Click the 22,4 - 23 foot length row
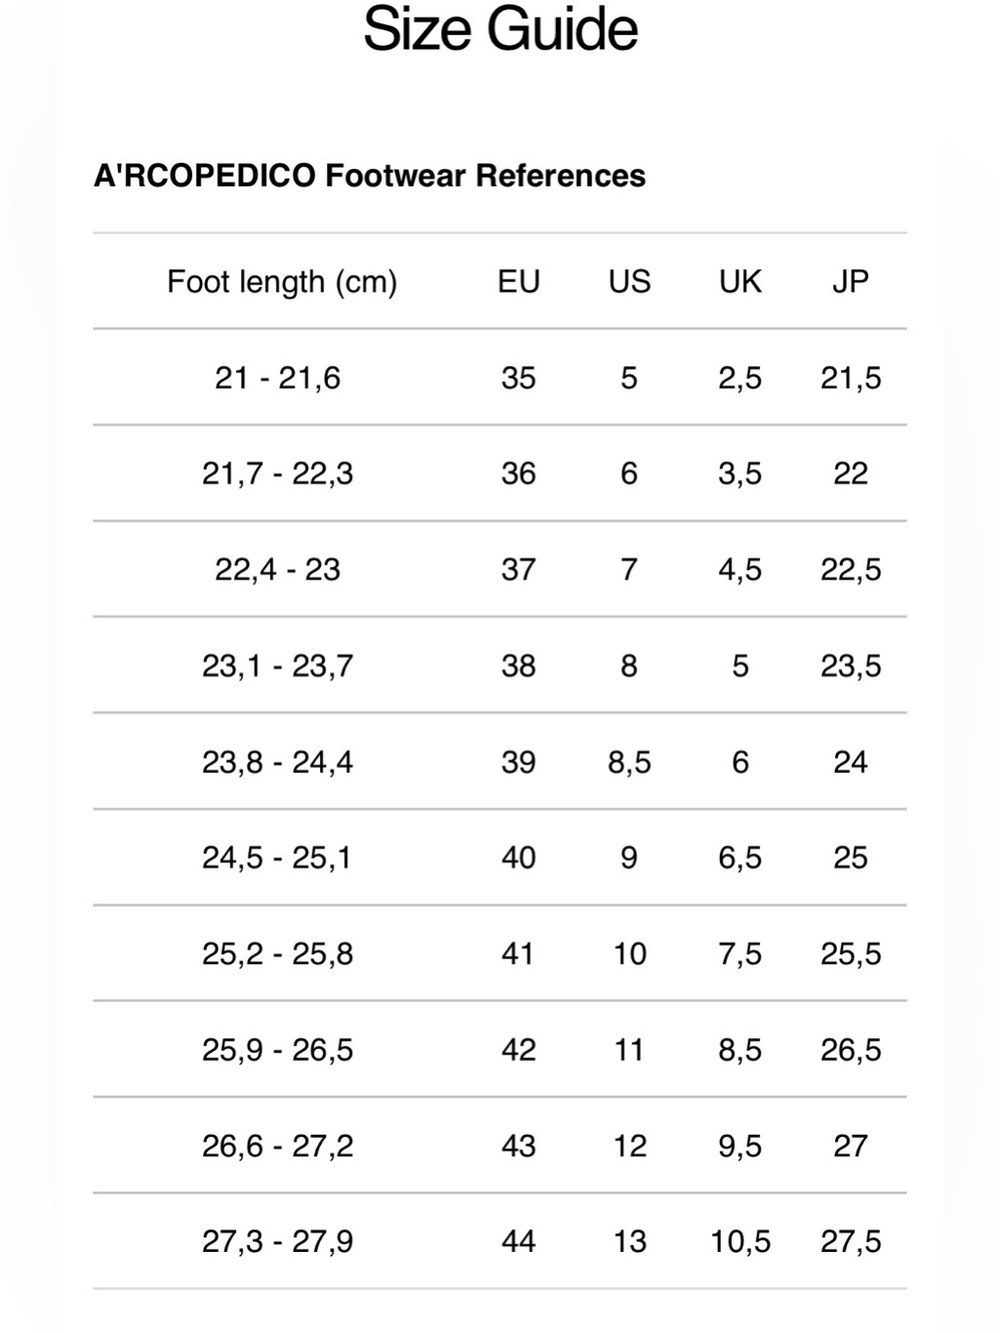 click(x=500, y=569)
